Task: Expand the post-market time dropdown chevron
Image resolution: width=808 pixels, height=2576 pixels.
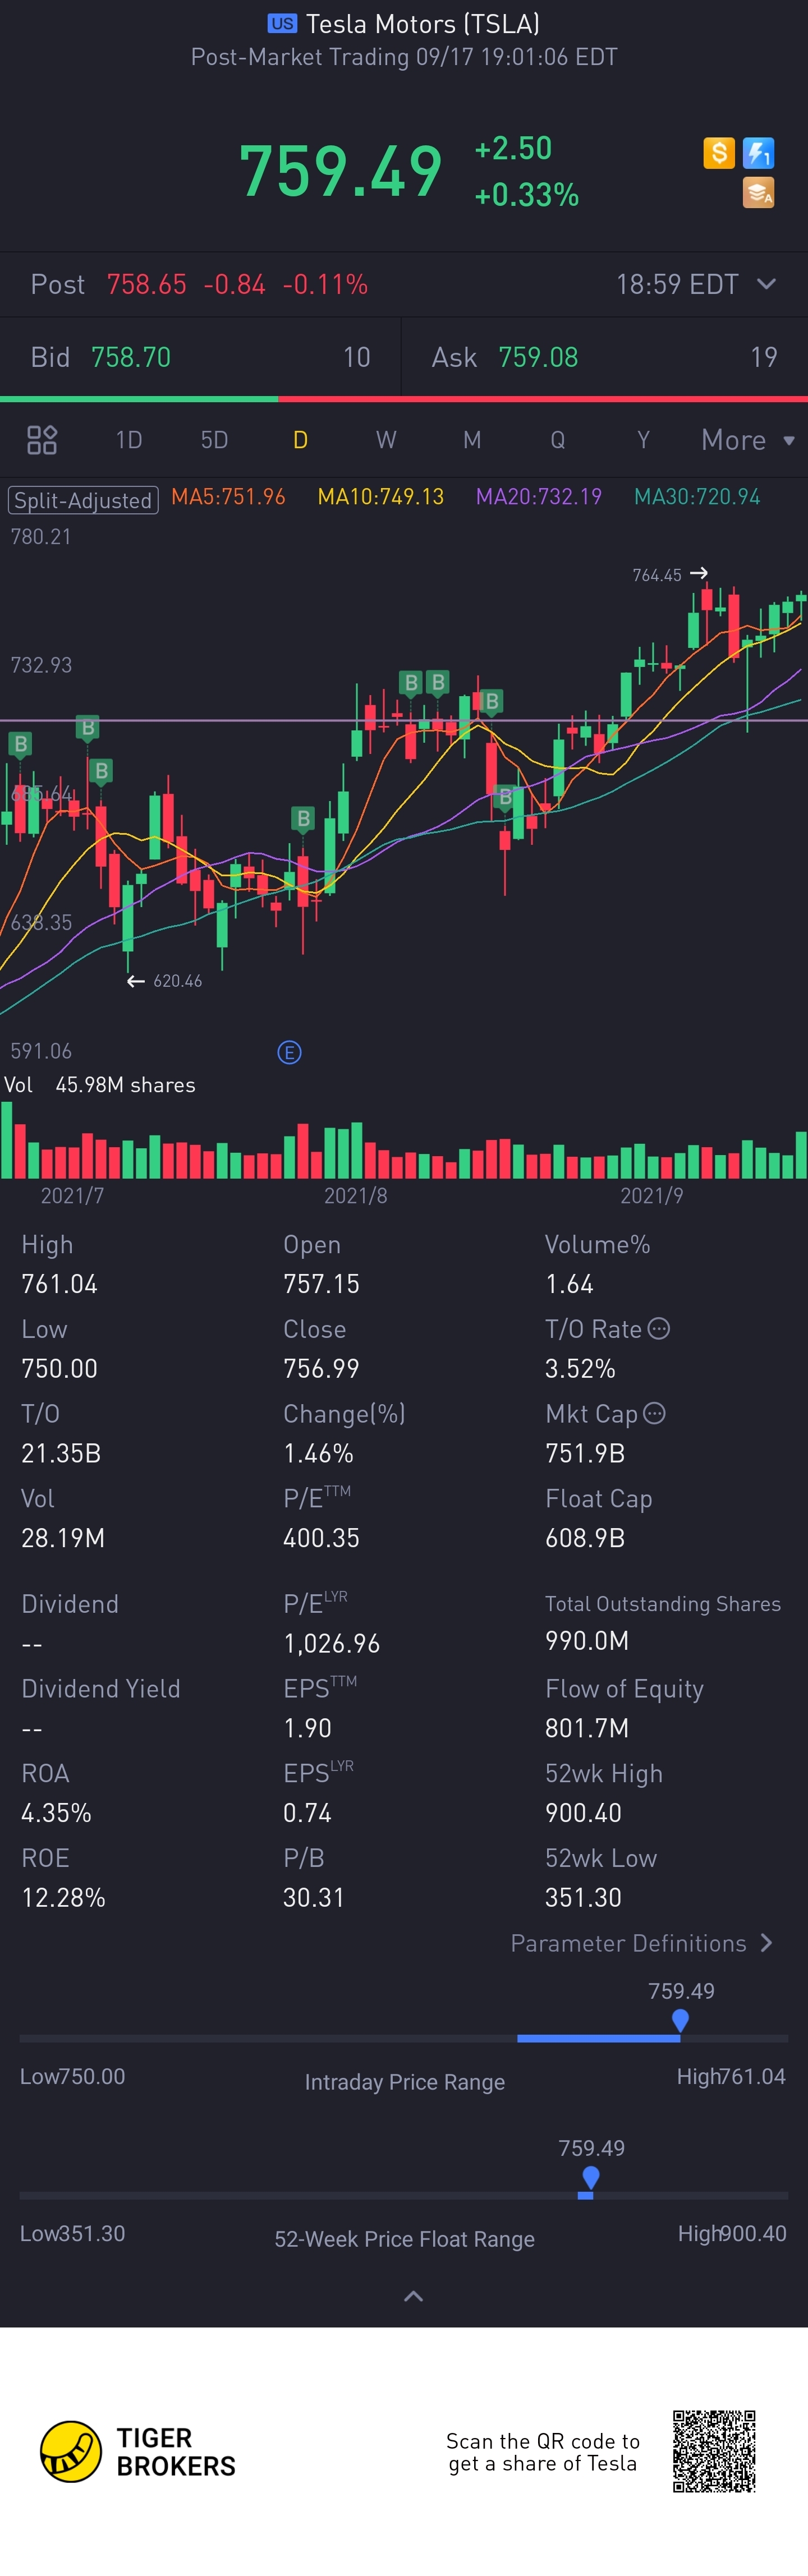Action: 766,284
